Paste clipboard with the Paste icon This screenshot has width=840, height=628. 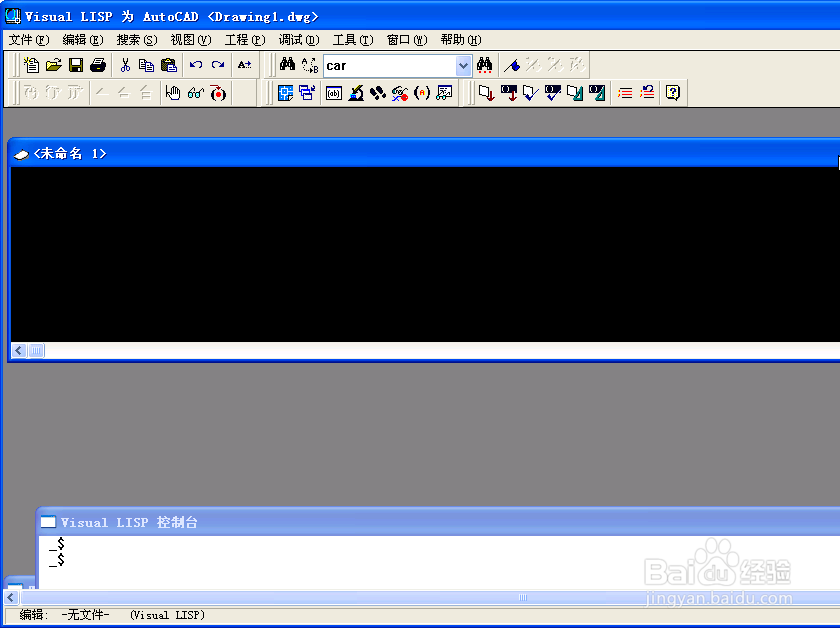click(169, 65)
